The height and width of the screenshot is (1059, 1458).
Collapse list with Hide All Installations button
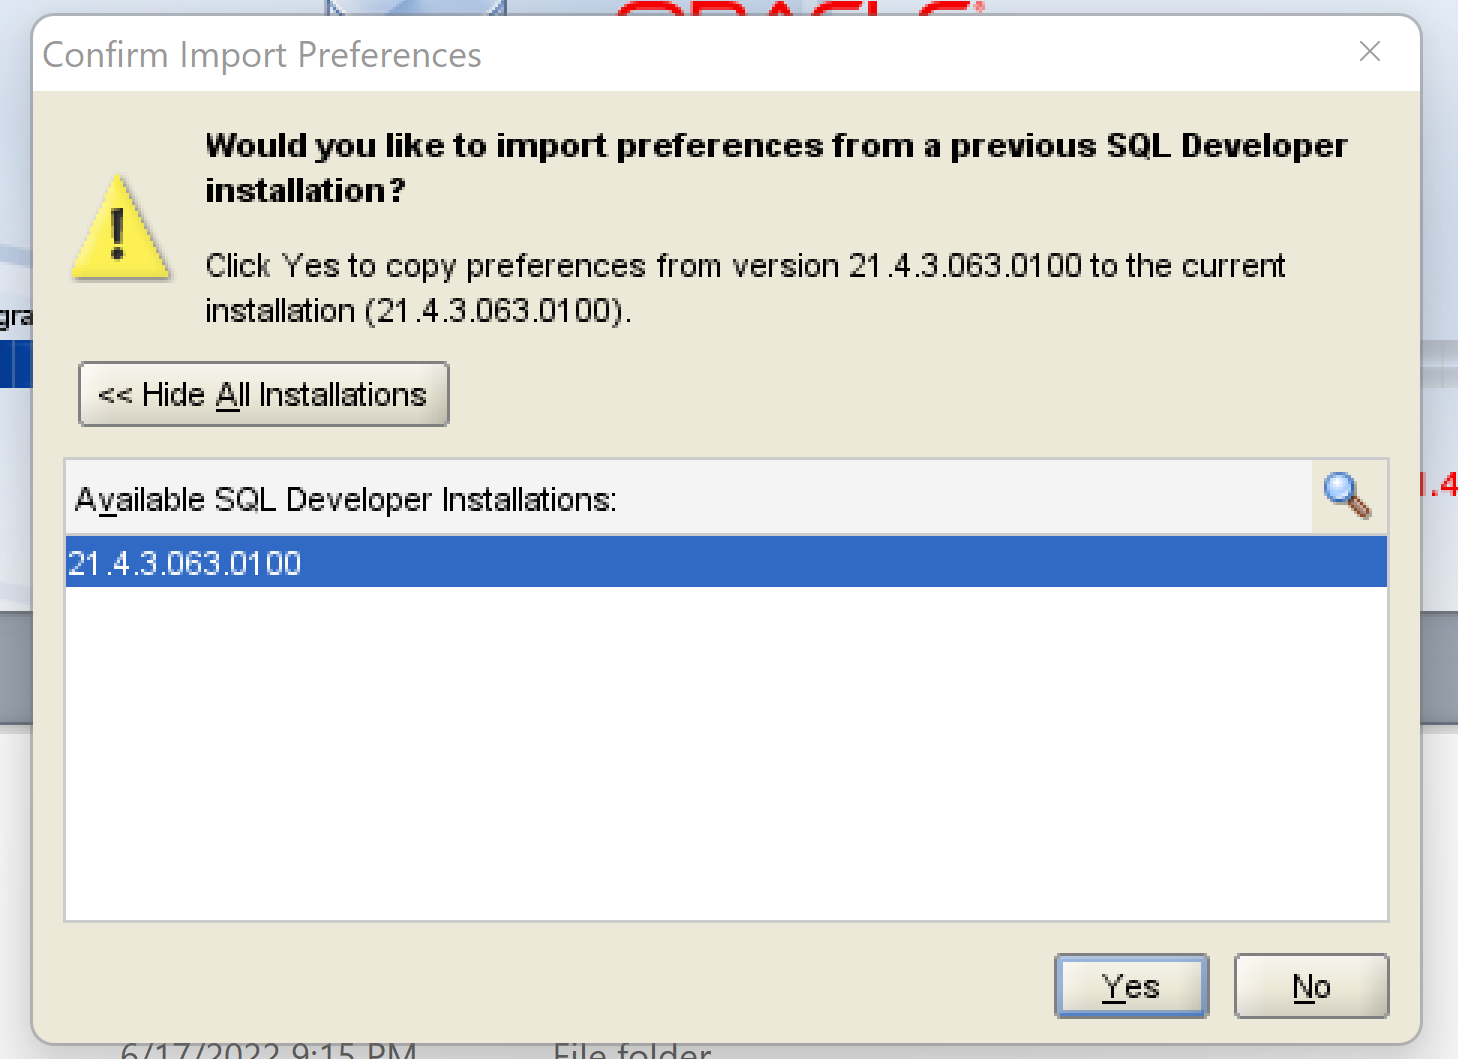click(264, 394)
